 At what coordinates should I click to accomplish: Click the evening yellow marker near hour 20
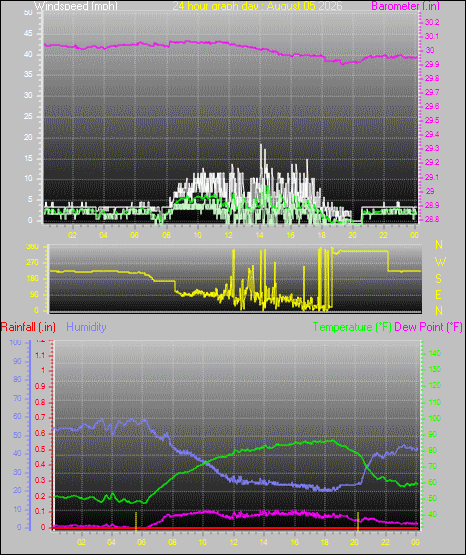358,521
